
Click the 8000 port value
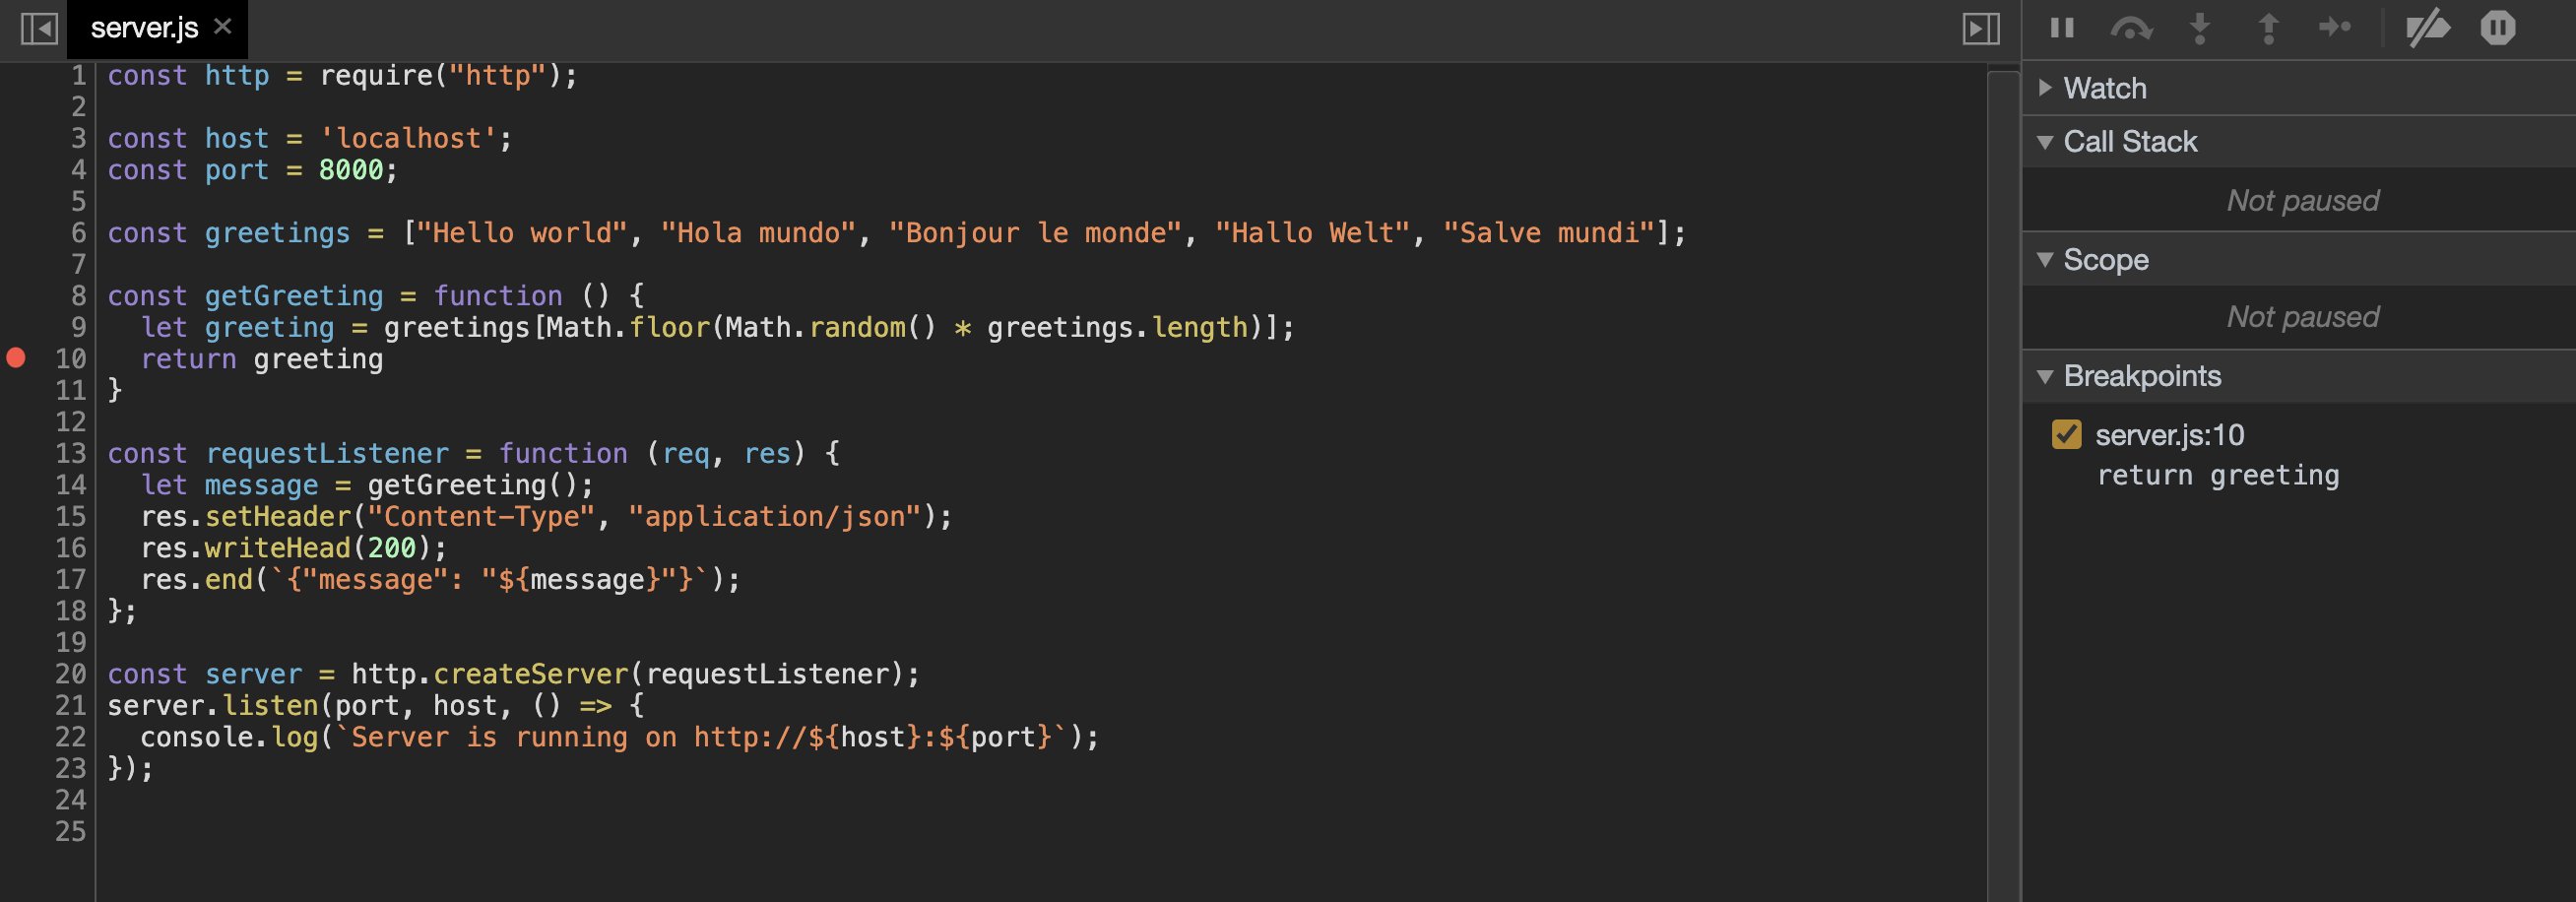pyautogui.click(x=351, y=170)
